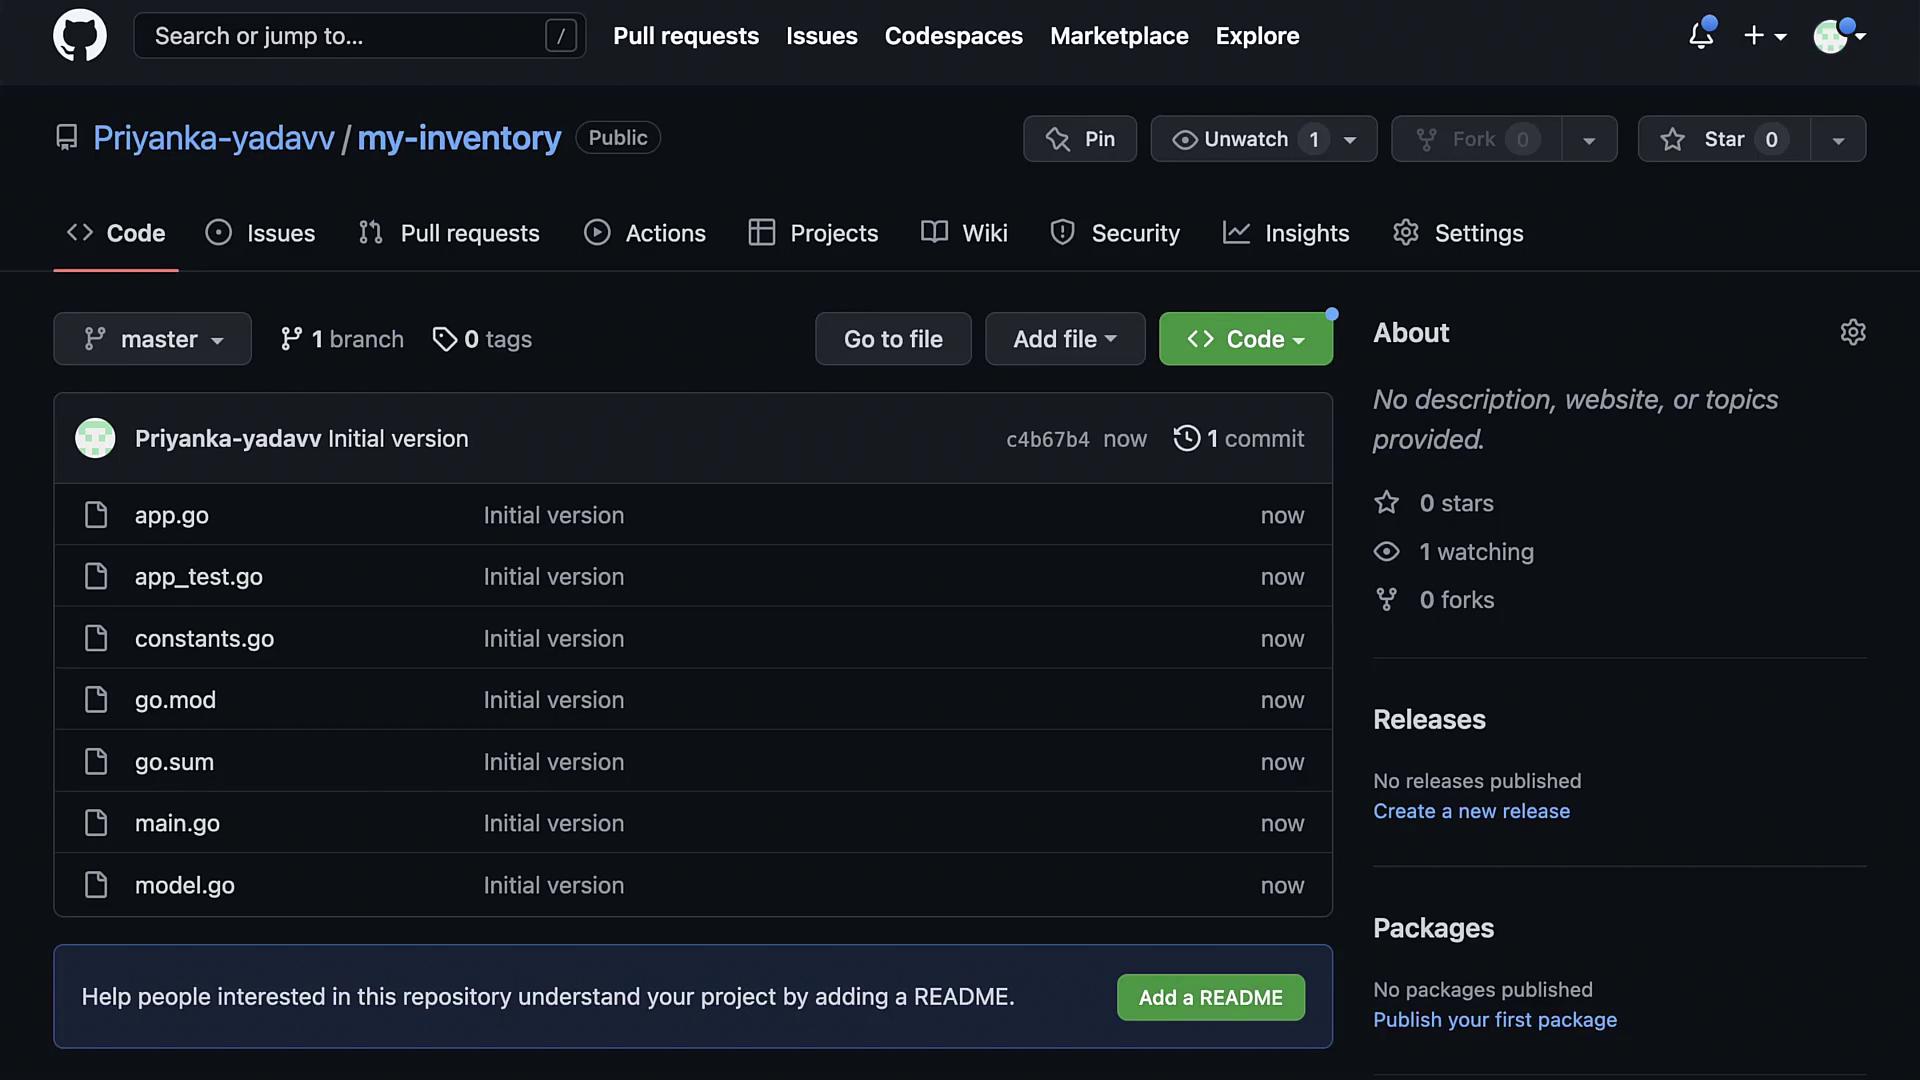Open the star lists dropdown arrow
Viewport: 1920px width, 1080px height.
pyautogui.click(x=1838, y=140)
